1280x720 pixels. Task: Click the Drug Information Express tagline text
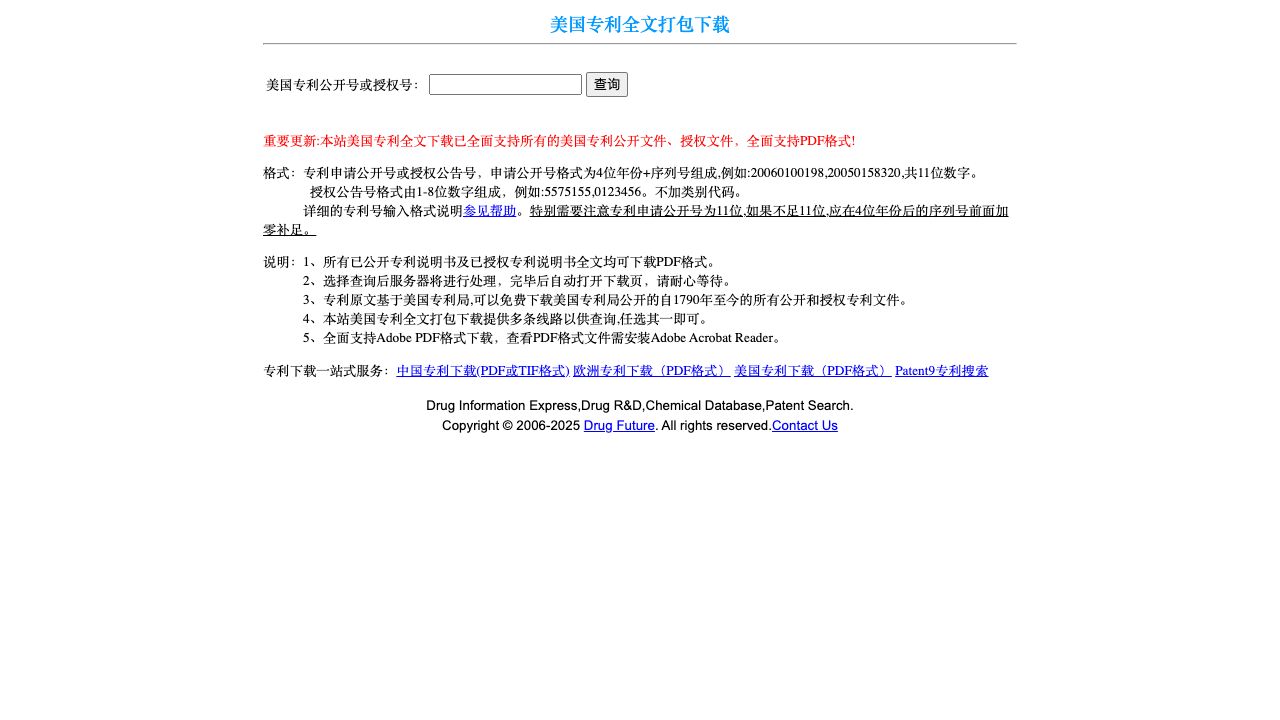(x=639, y=406)
